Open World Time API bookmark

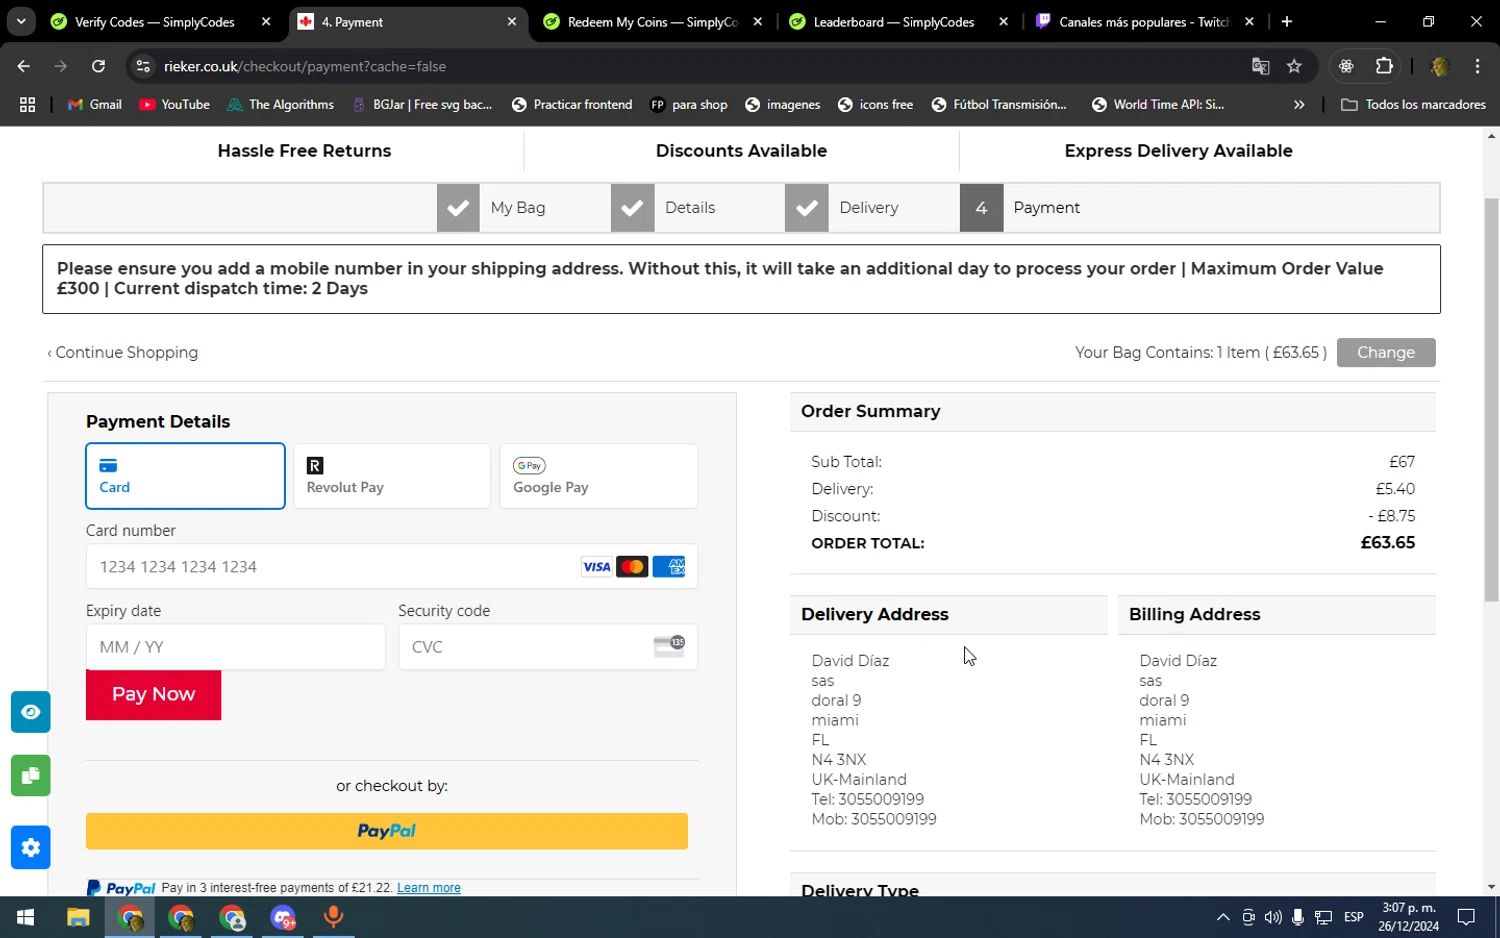(x=1158, y=104)
